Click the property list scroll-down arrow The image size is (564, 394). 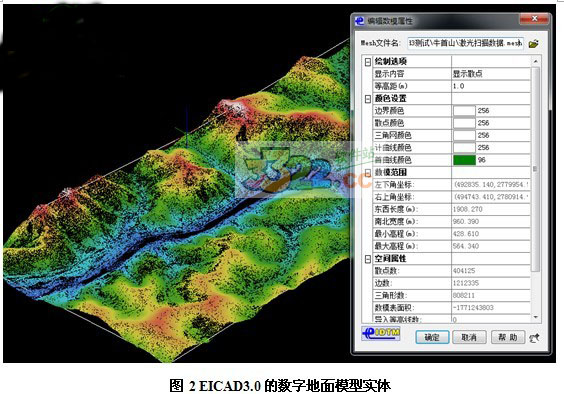click(536, 317)
